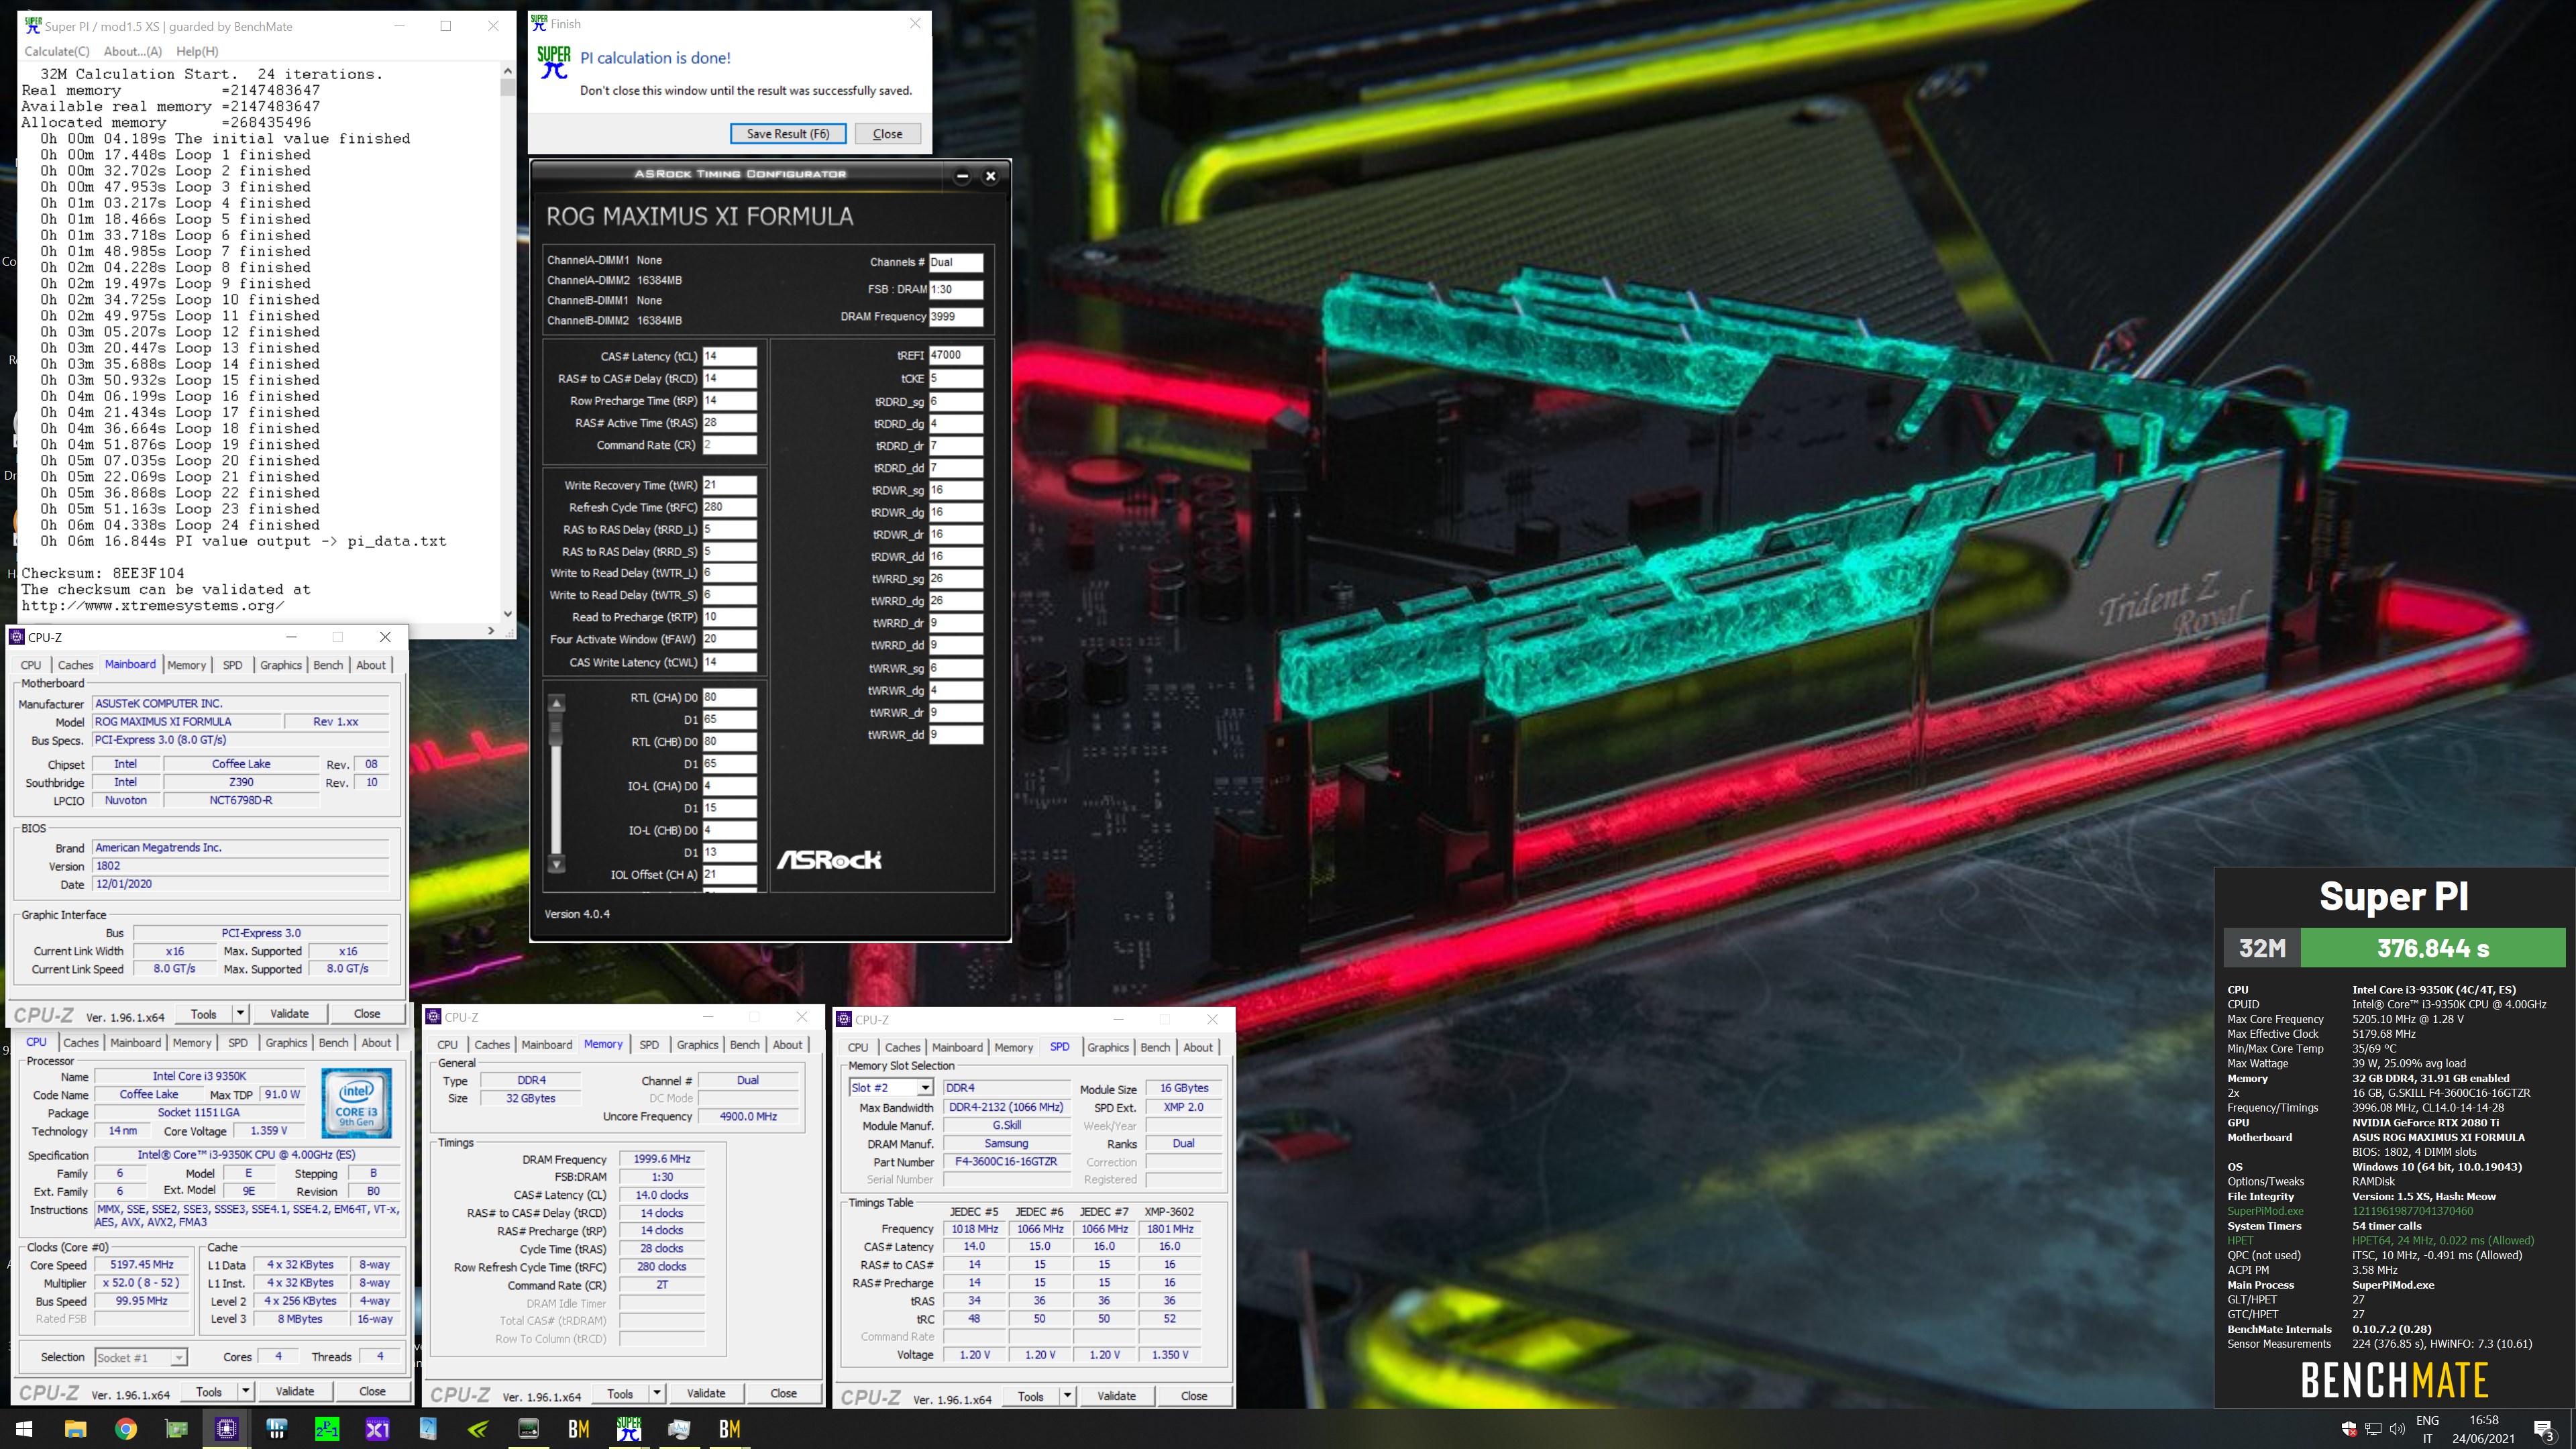Open the monitor graph taskbar icon
Viewport: 2576px width, 1449px height.
coord(679,1429)
